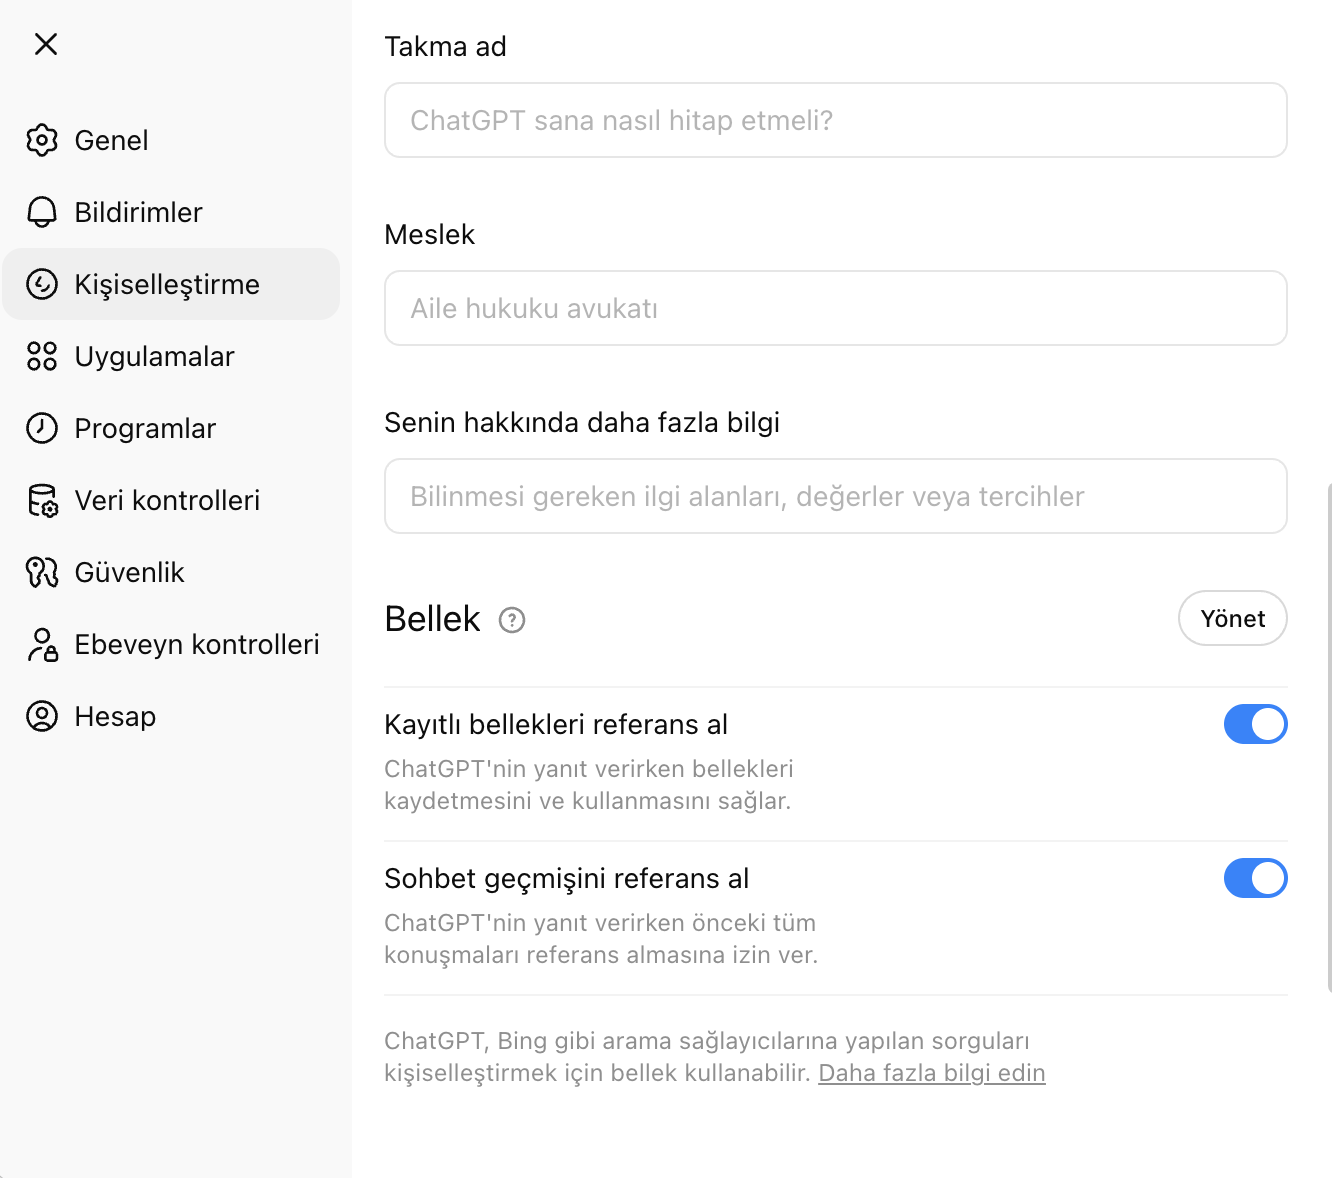This screenshot has height=1178, width=1332.
Task: Click the Güvenlik key icon
Action: click(x=42, y=572)
